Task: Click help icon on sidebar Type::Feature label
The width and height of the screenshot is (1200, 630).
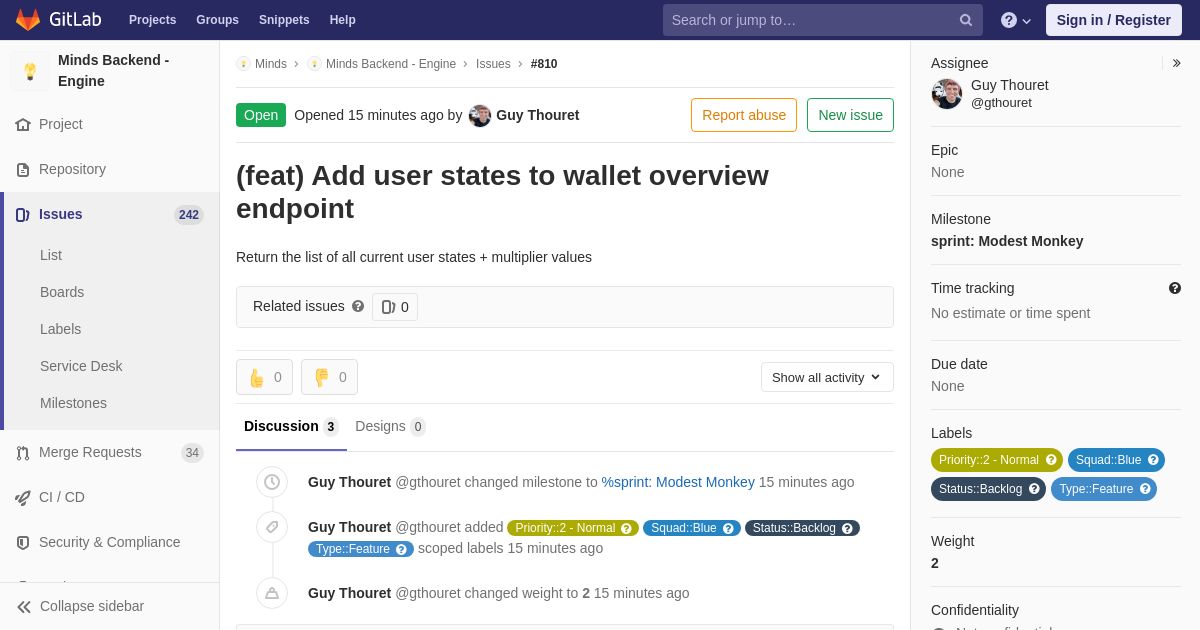Action: [1145, 489]
